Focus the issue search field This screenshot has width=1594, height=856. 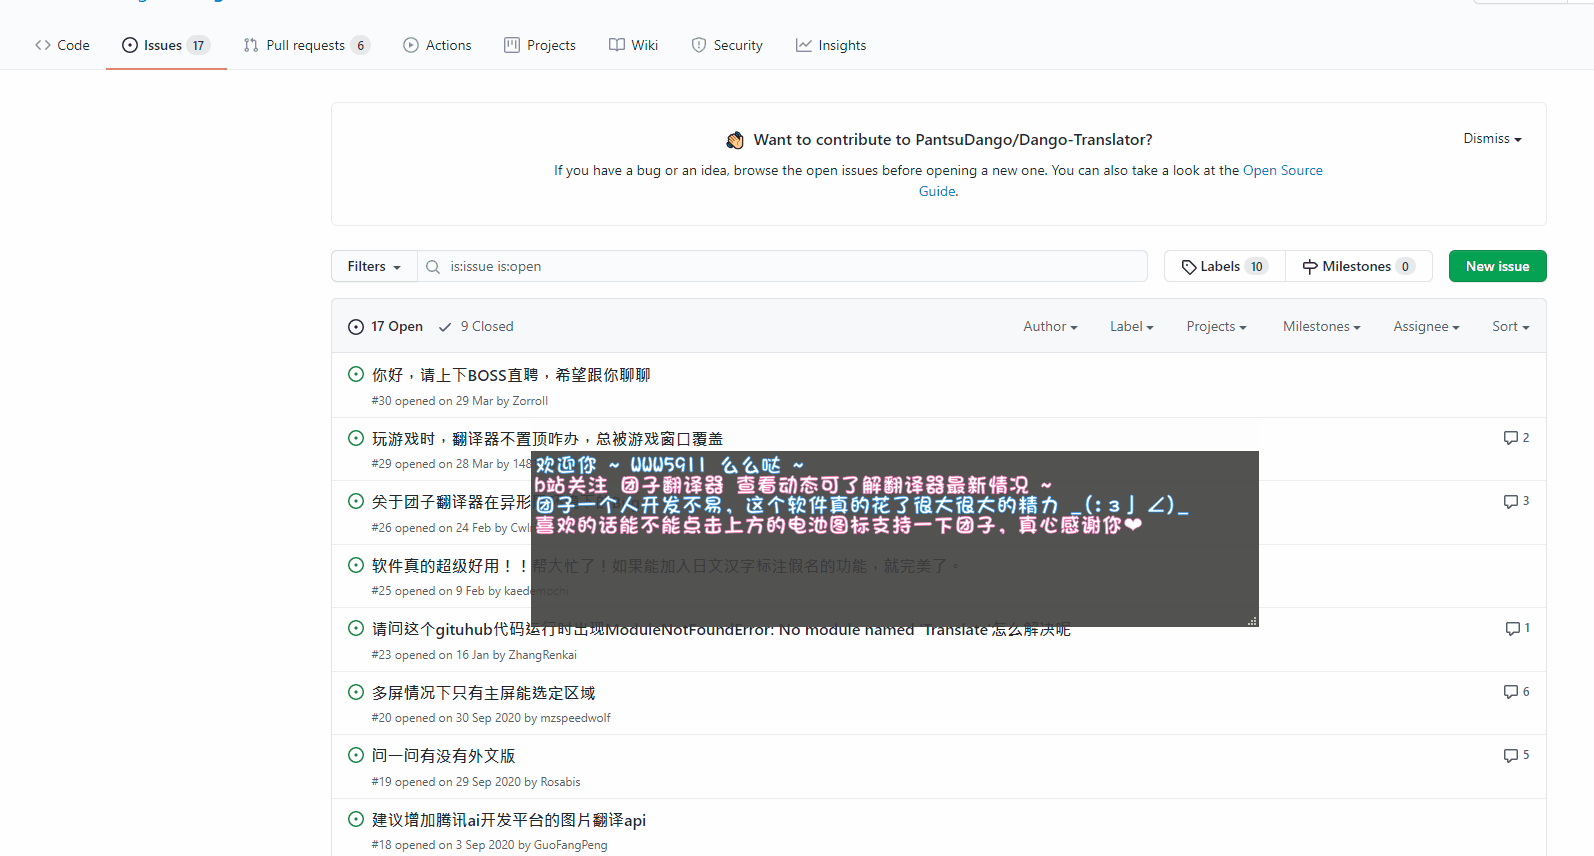(x=782, y=266)
